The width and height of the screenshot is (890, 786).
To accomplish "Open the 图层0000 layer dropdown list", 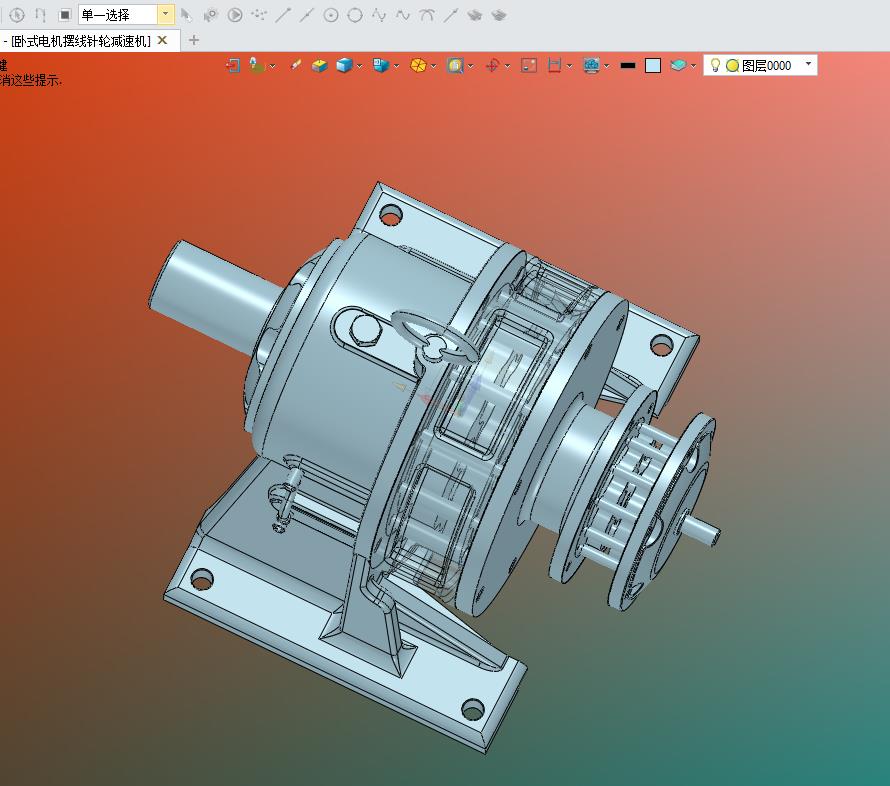I will [x=808, y=64].
